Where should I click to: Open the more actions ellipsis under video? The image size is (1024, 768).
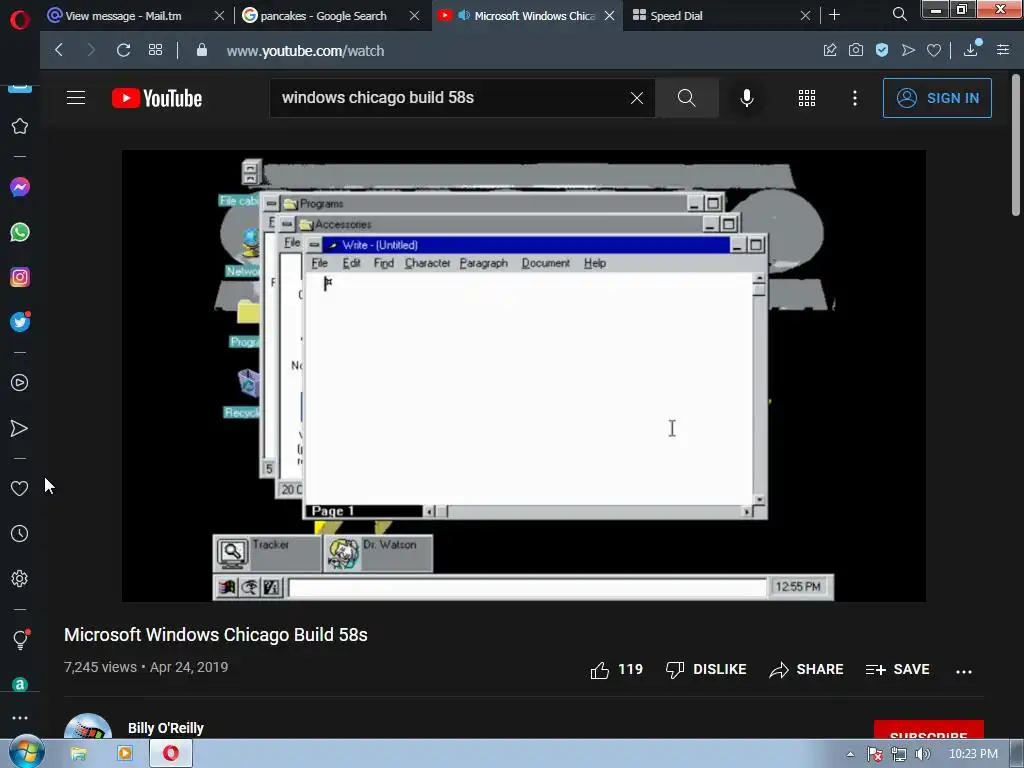[963, 671]
